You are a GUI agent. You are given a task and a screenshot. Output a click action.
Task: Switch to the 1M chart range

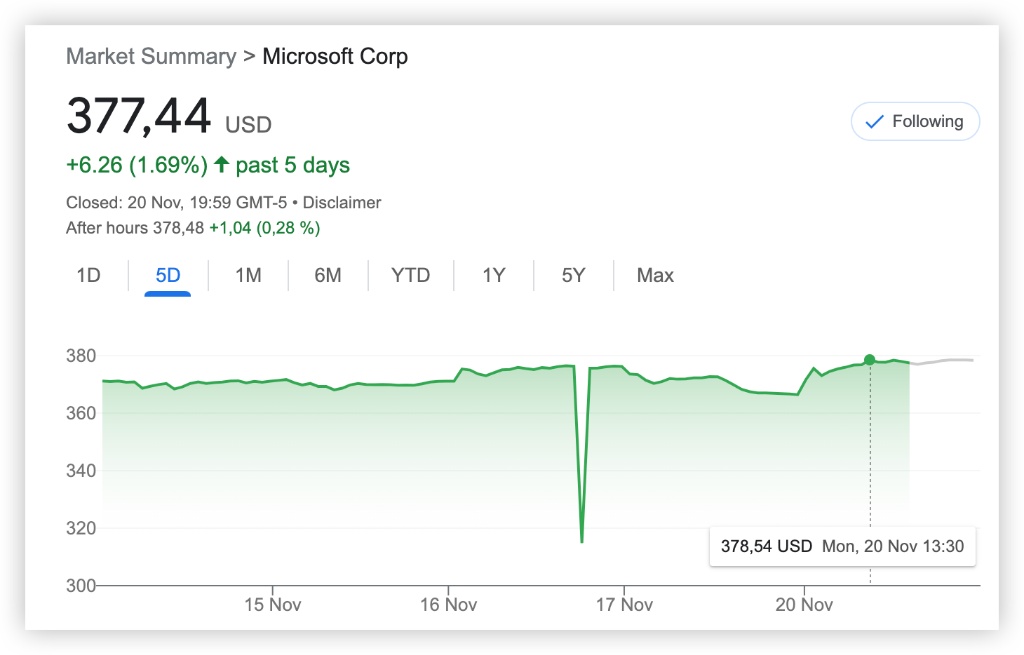click(248, 275)
